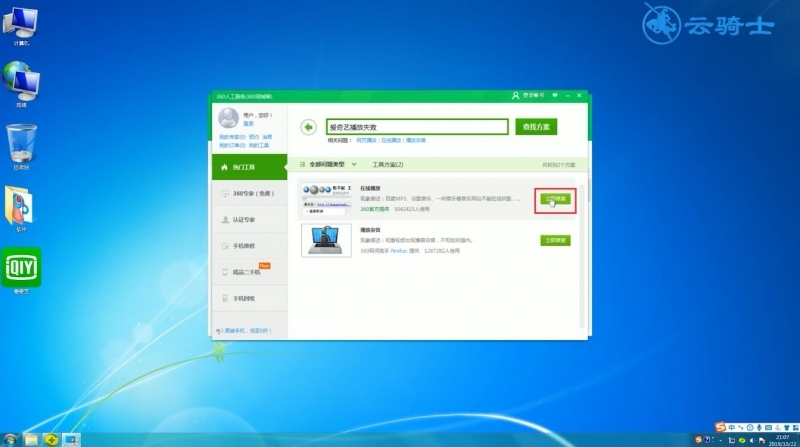Open the feedback speech-bubble icon in title bar

pyautogui.click(x=555, y=95)
